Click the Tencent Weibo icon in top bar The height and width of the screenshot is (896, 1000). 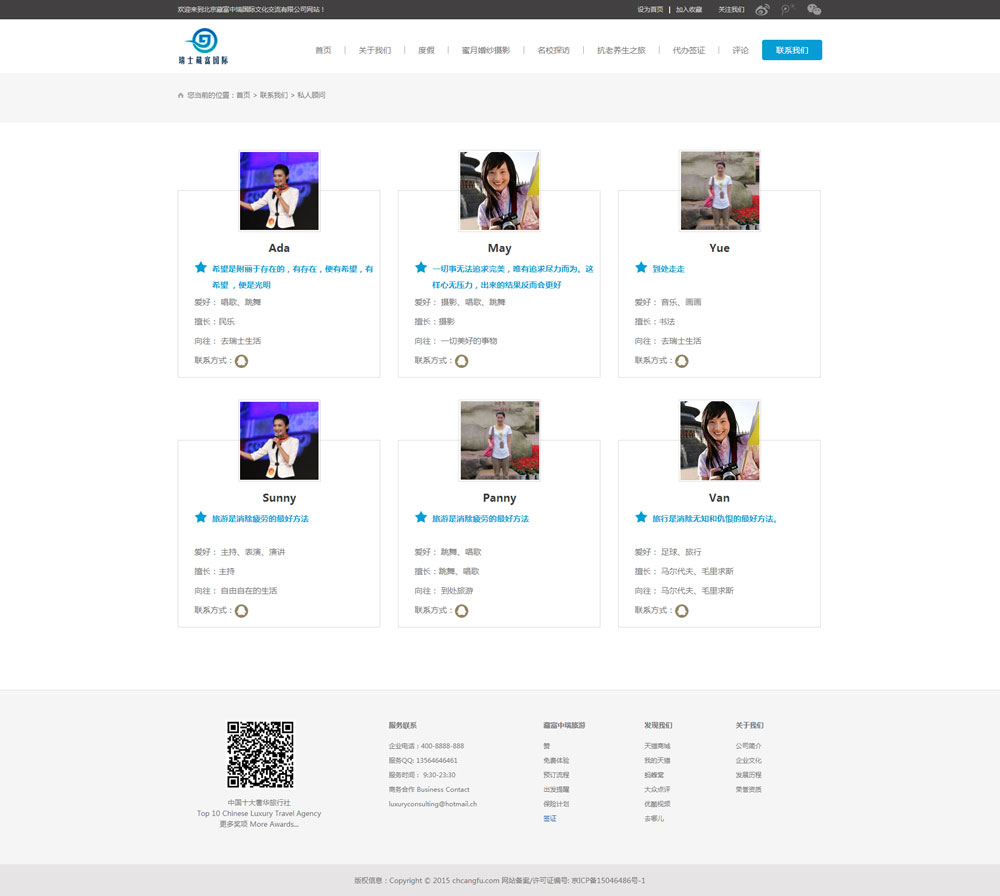(788, 10)
